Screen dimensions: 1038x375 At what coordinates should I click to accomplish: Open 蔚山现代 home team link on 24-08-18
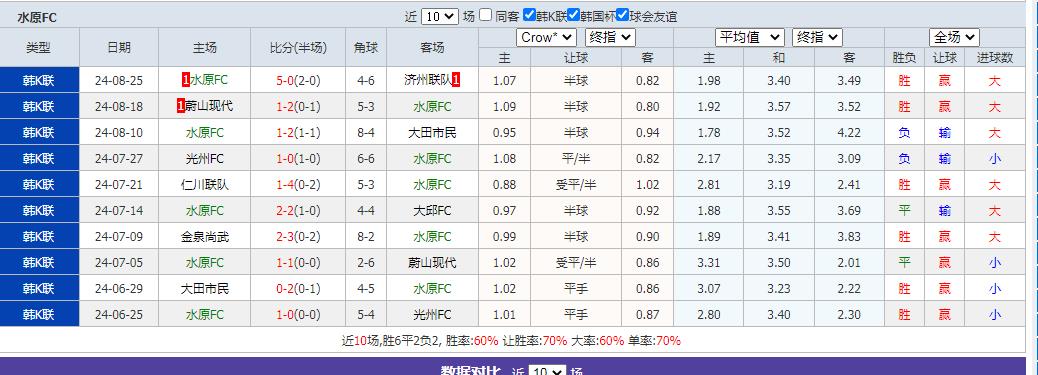click(x=209, y=106)
